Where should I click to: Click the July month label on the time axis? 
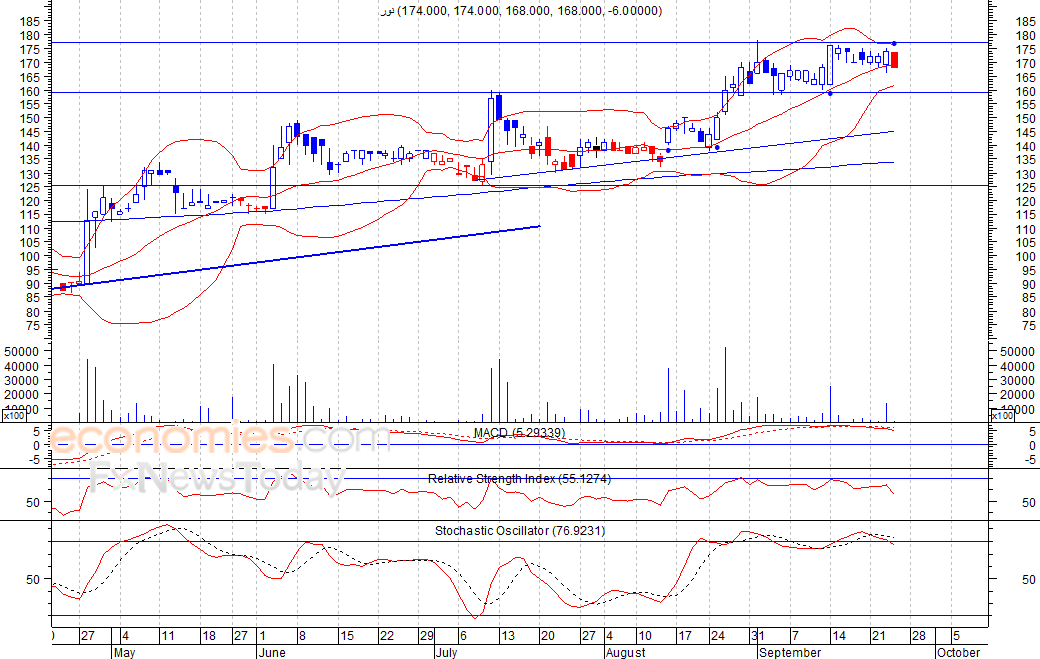tap(446, 652)
